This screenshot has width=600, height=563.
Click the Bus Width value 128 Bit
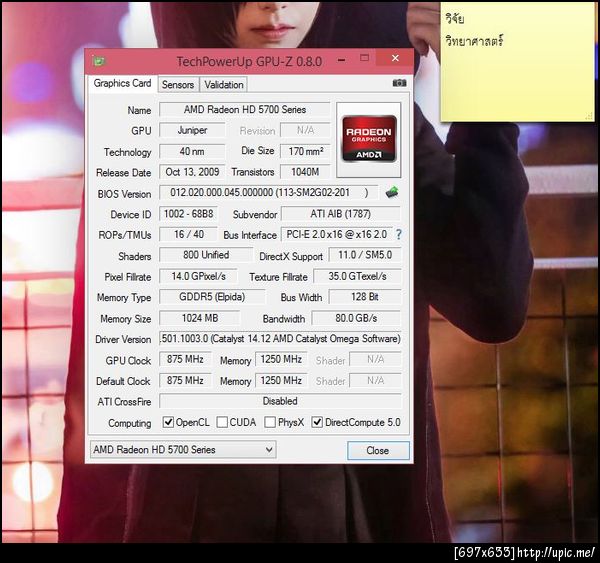click(365, 297)
